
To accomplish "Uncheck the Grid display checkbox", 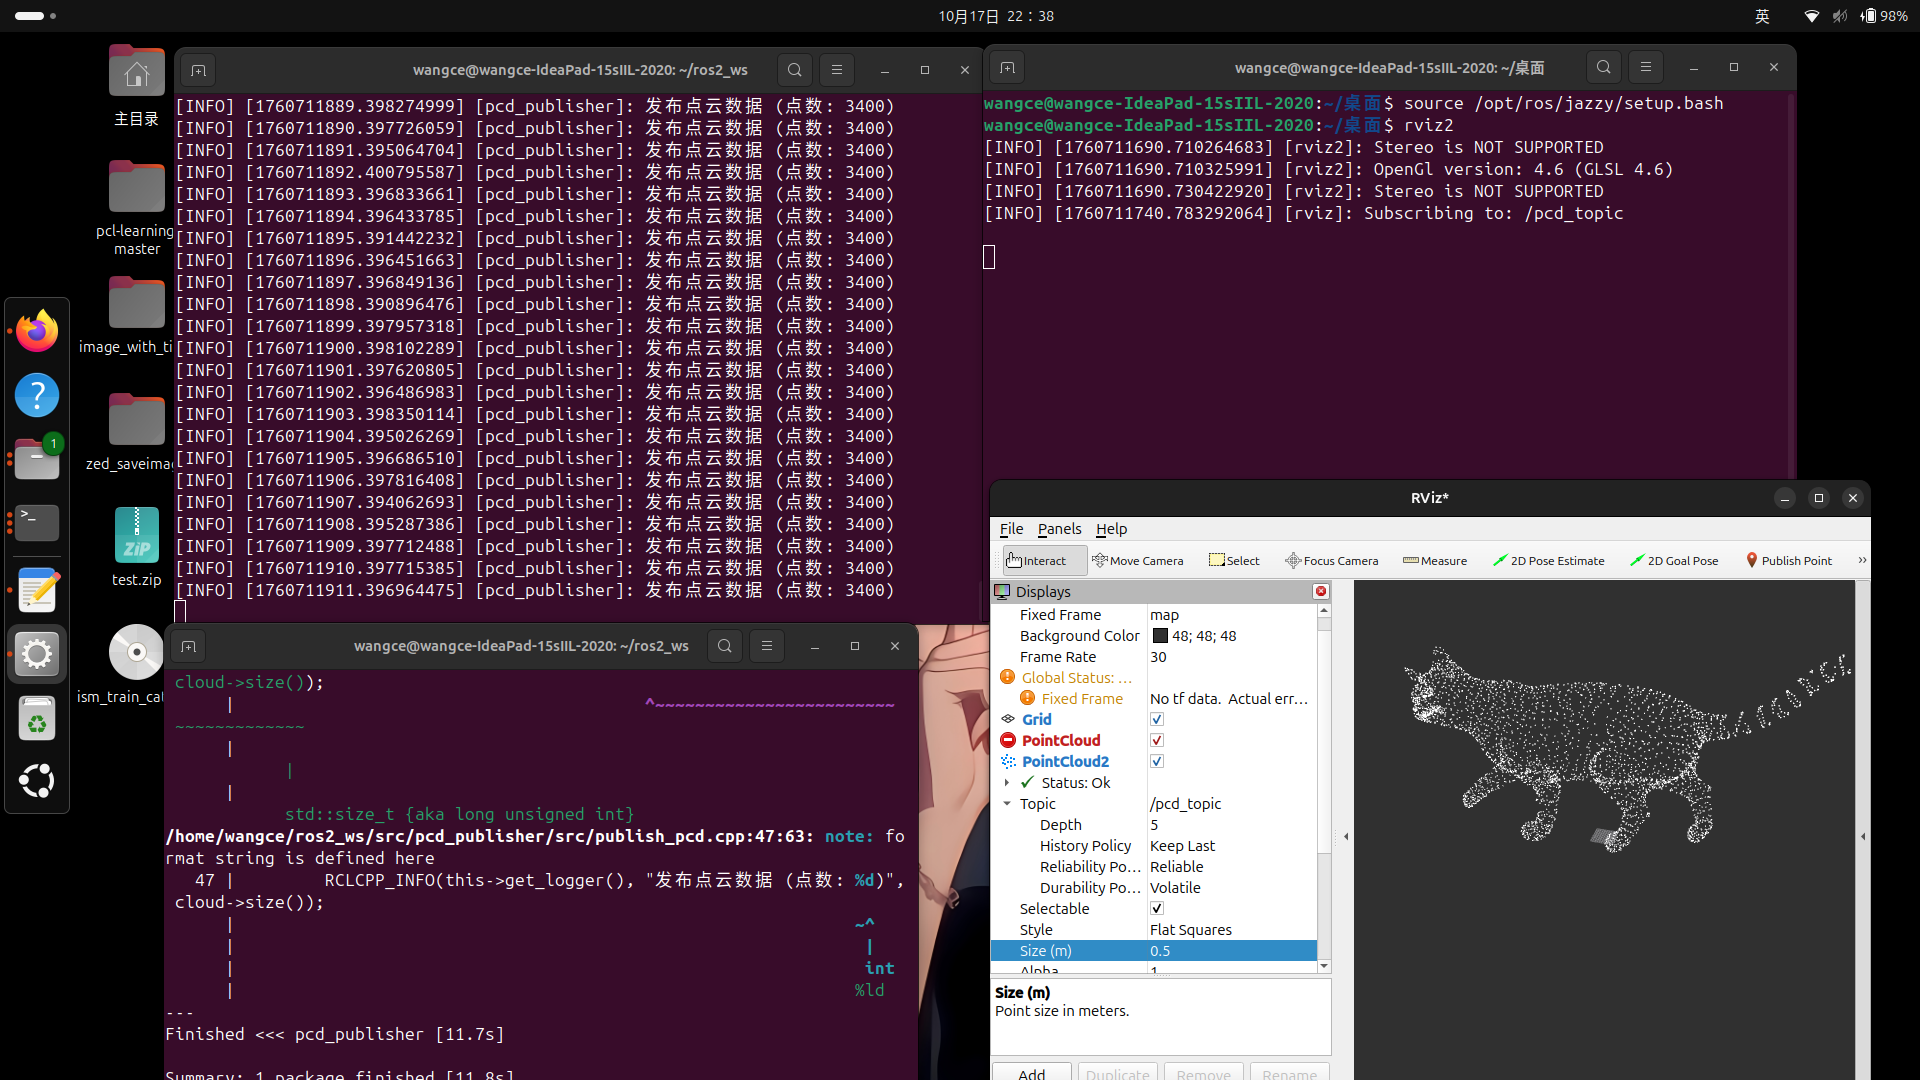I will [x=1157, y=720].
